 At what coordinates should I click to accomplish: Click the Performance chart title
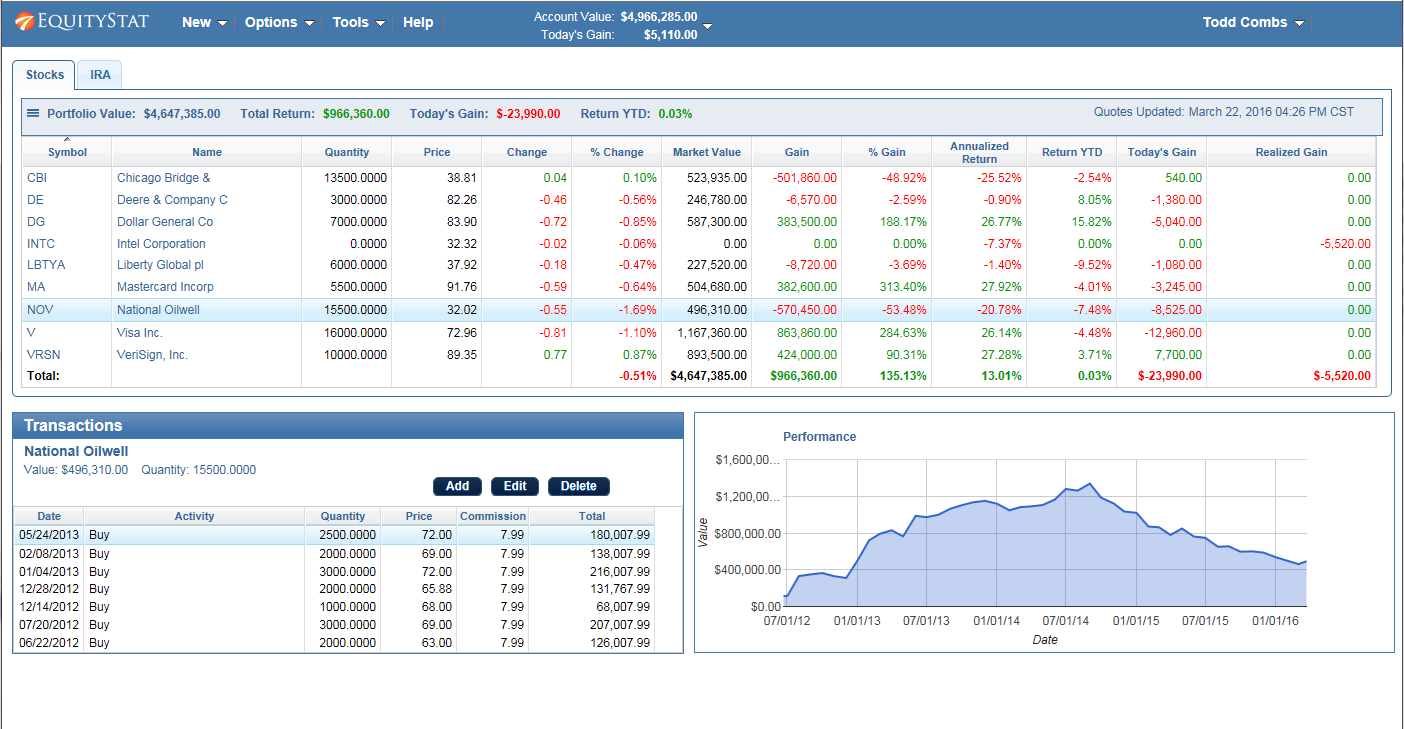[820, 437]
